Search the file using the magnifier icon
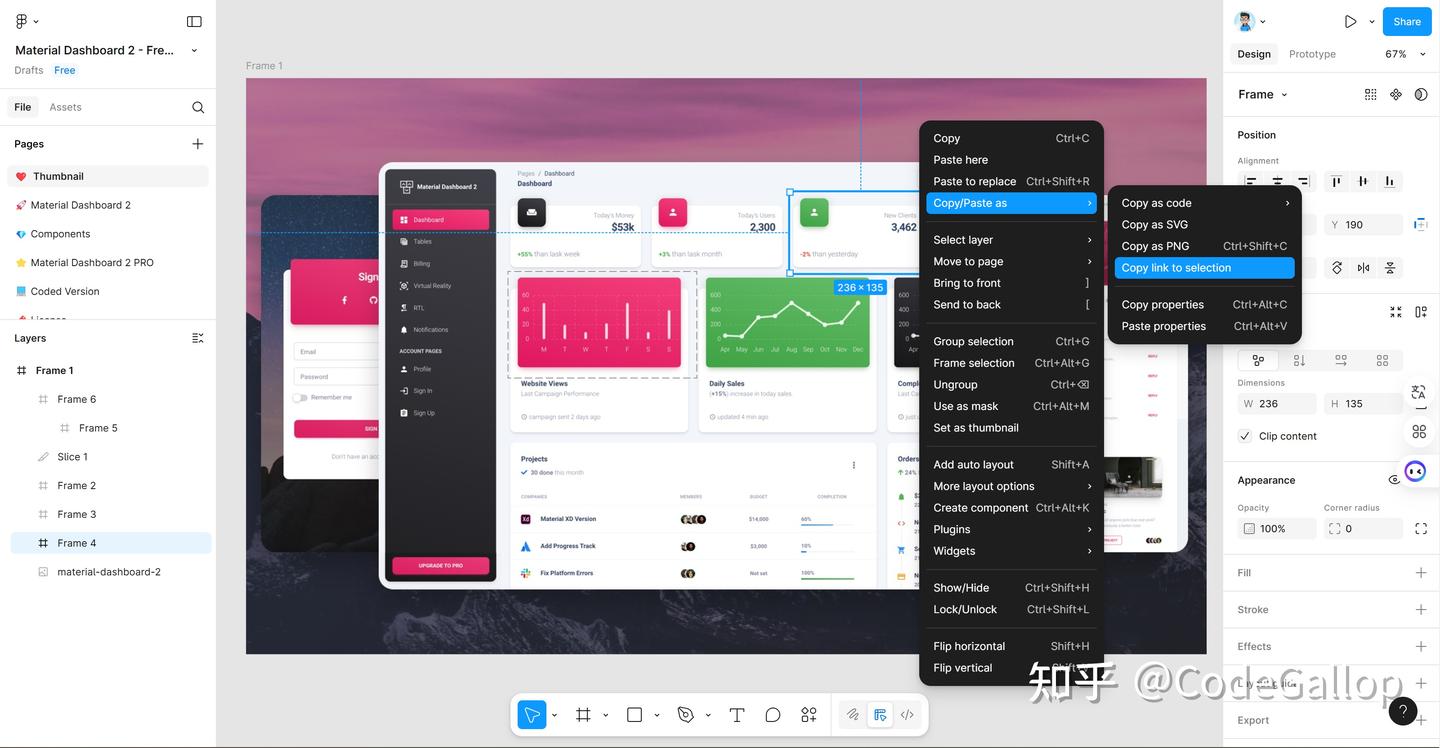1440x748 pixels. pos(198,107)
